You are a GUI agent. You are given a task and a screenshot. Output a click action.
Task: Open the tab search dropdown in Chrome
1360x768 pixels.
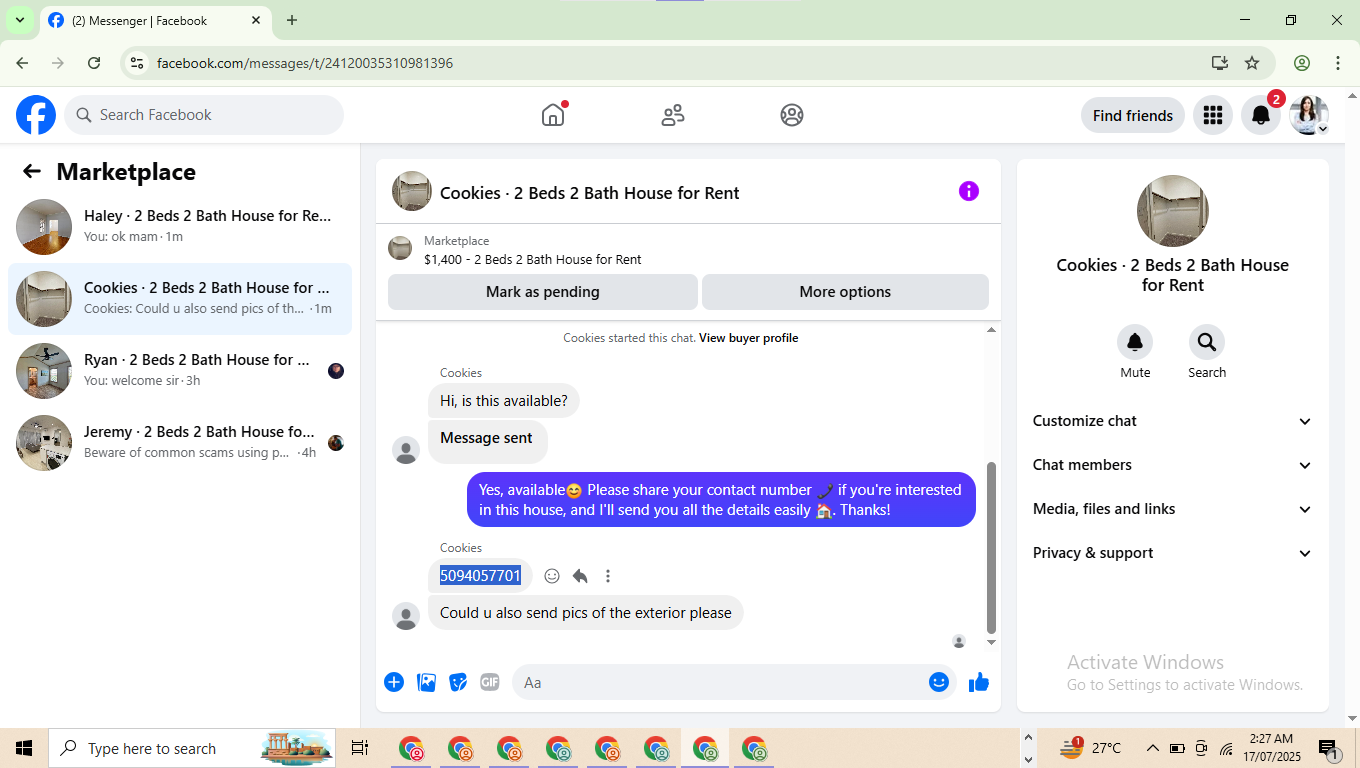19,20
